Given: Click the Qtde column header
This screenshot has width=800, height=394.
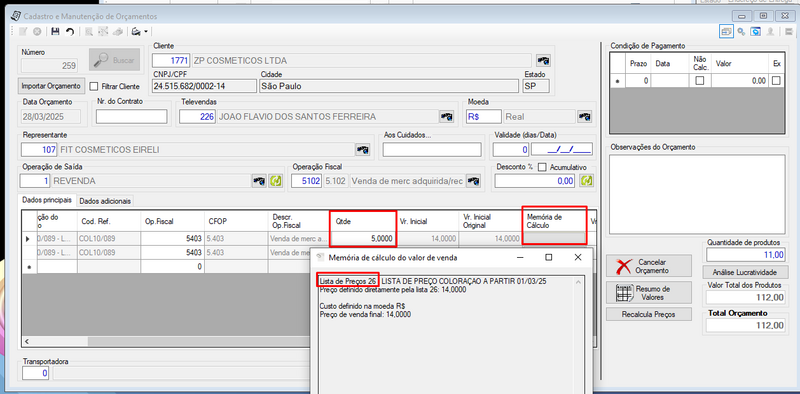Looking at the screenshot, I should pos(363,221).
